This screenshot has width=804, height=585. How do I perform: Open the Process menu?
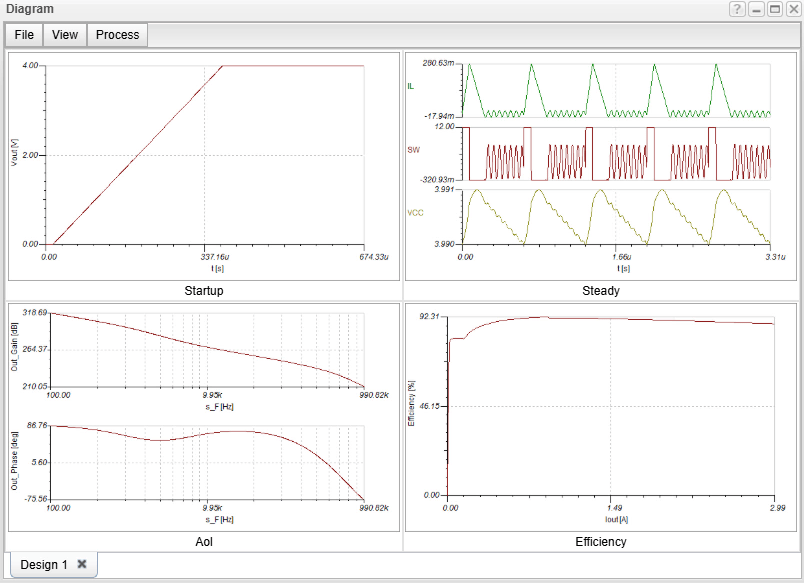point(117,34)
